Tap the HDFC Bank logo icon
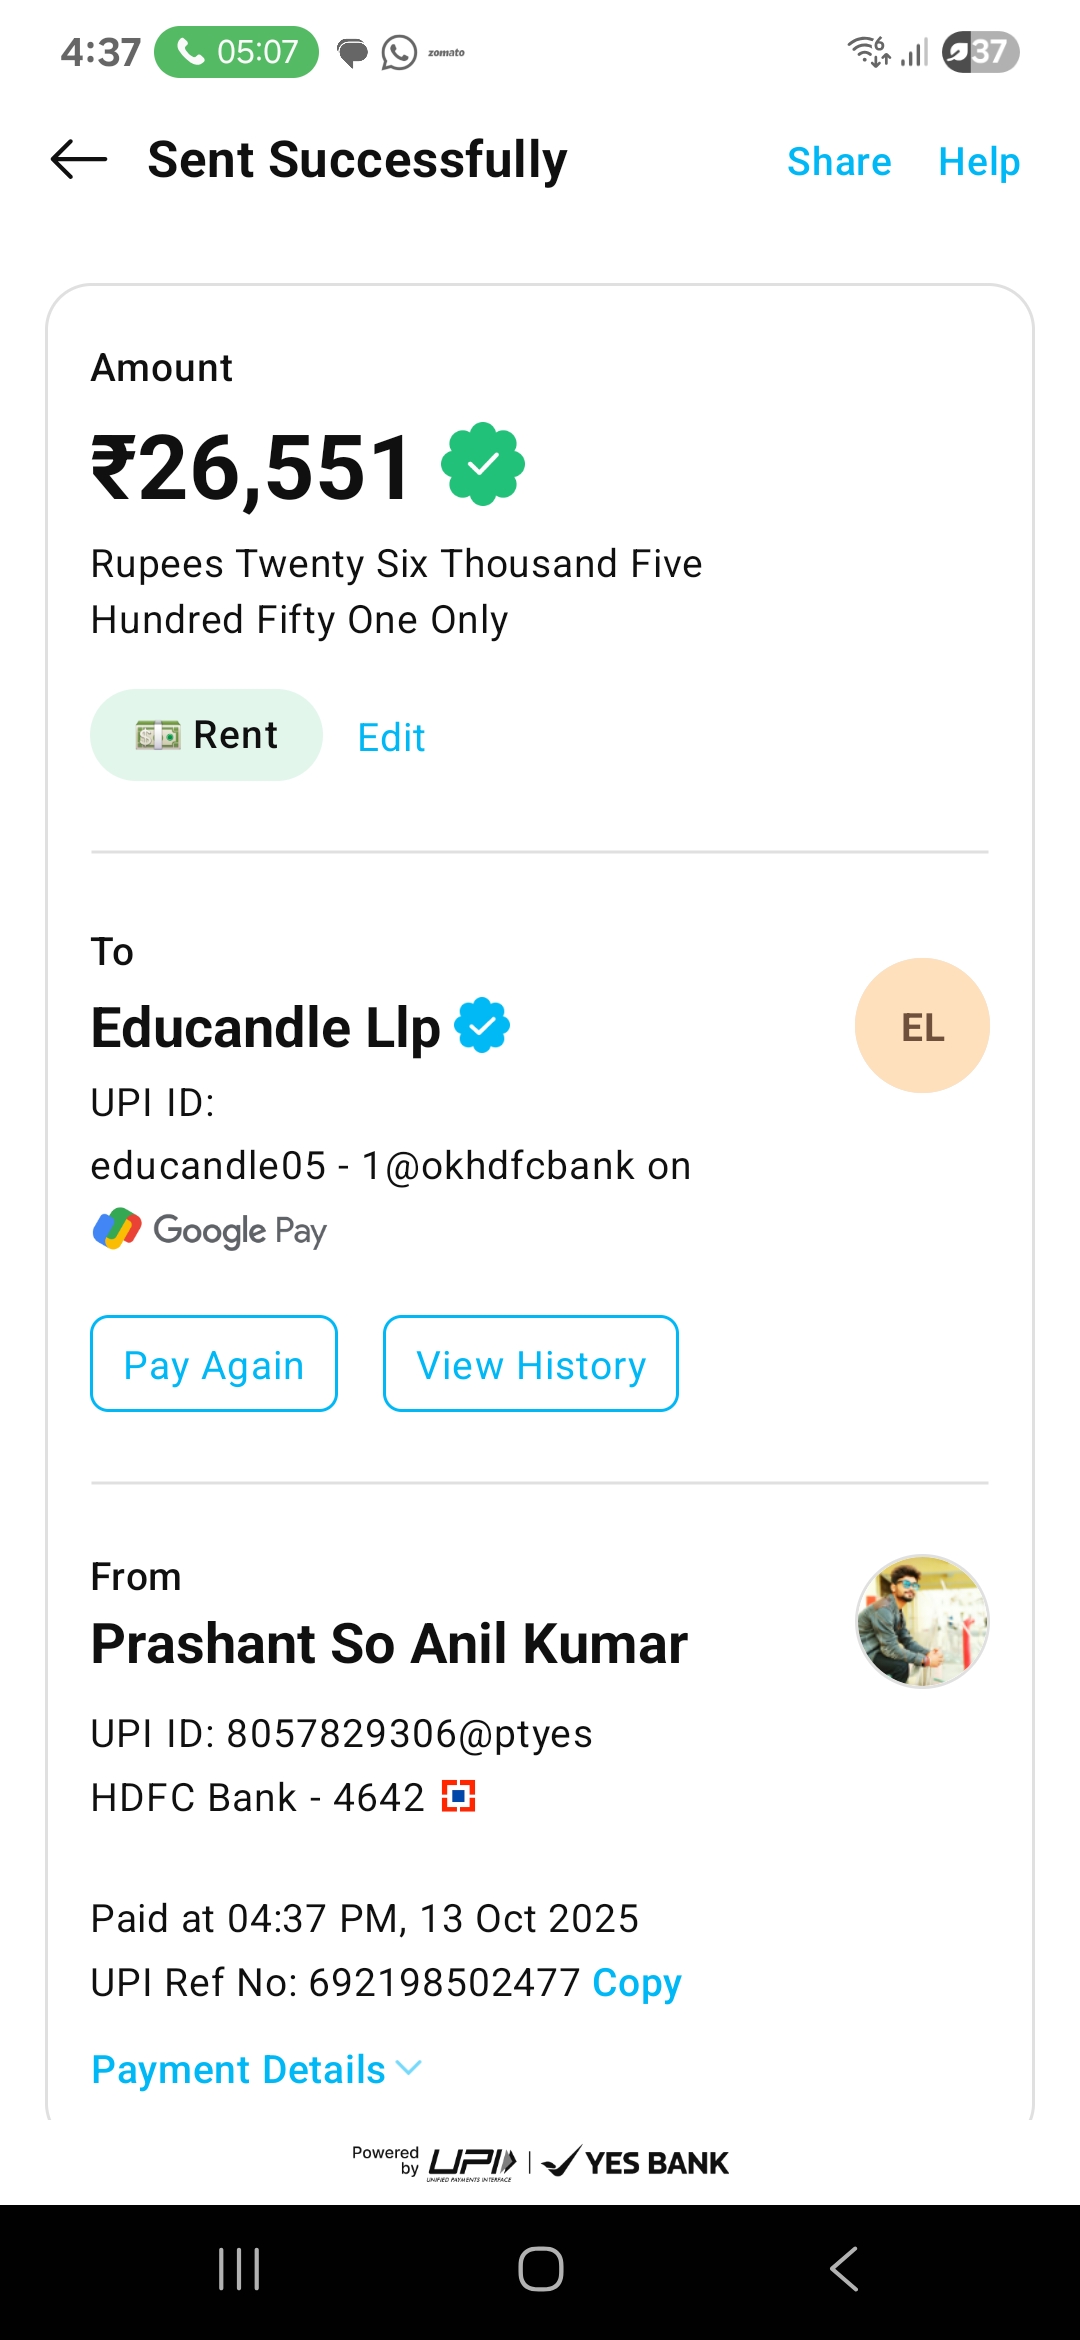 pyautogui.click(x=459, y=1796)
